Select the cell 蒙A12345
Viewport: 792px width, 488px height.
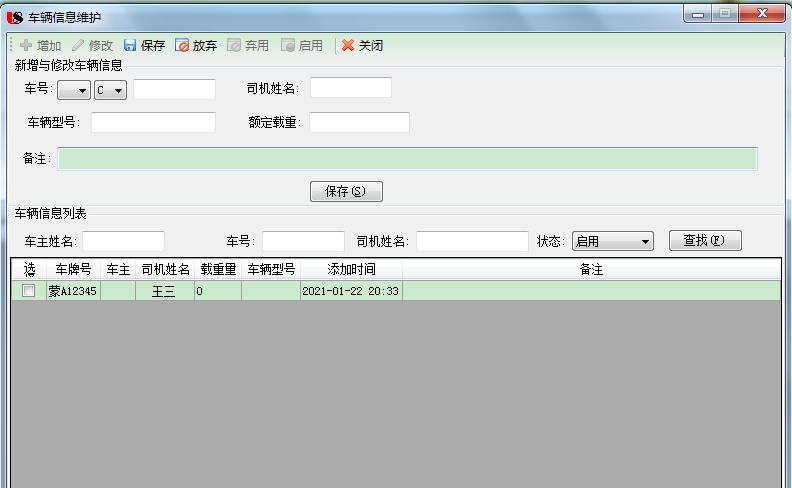click(x=74, y=291)
